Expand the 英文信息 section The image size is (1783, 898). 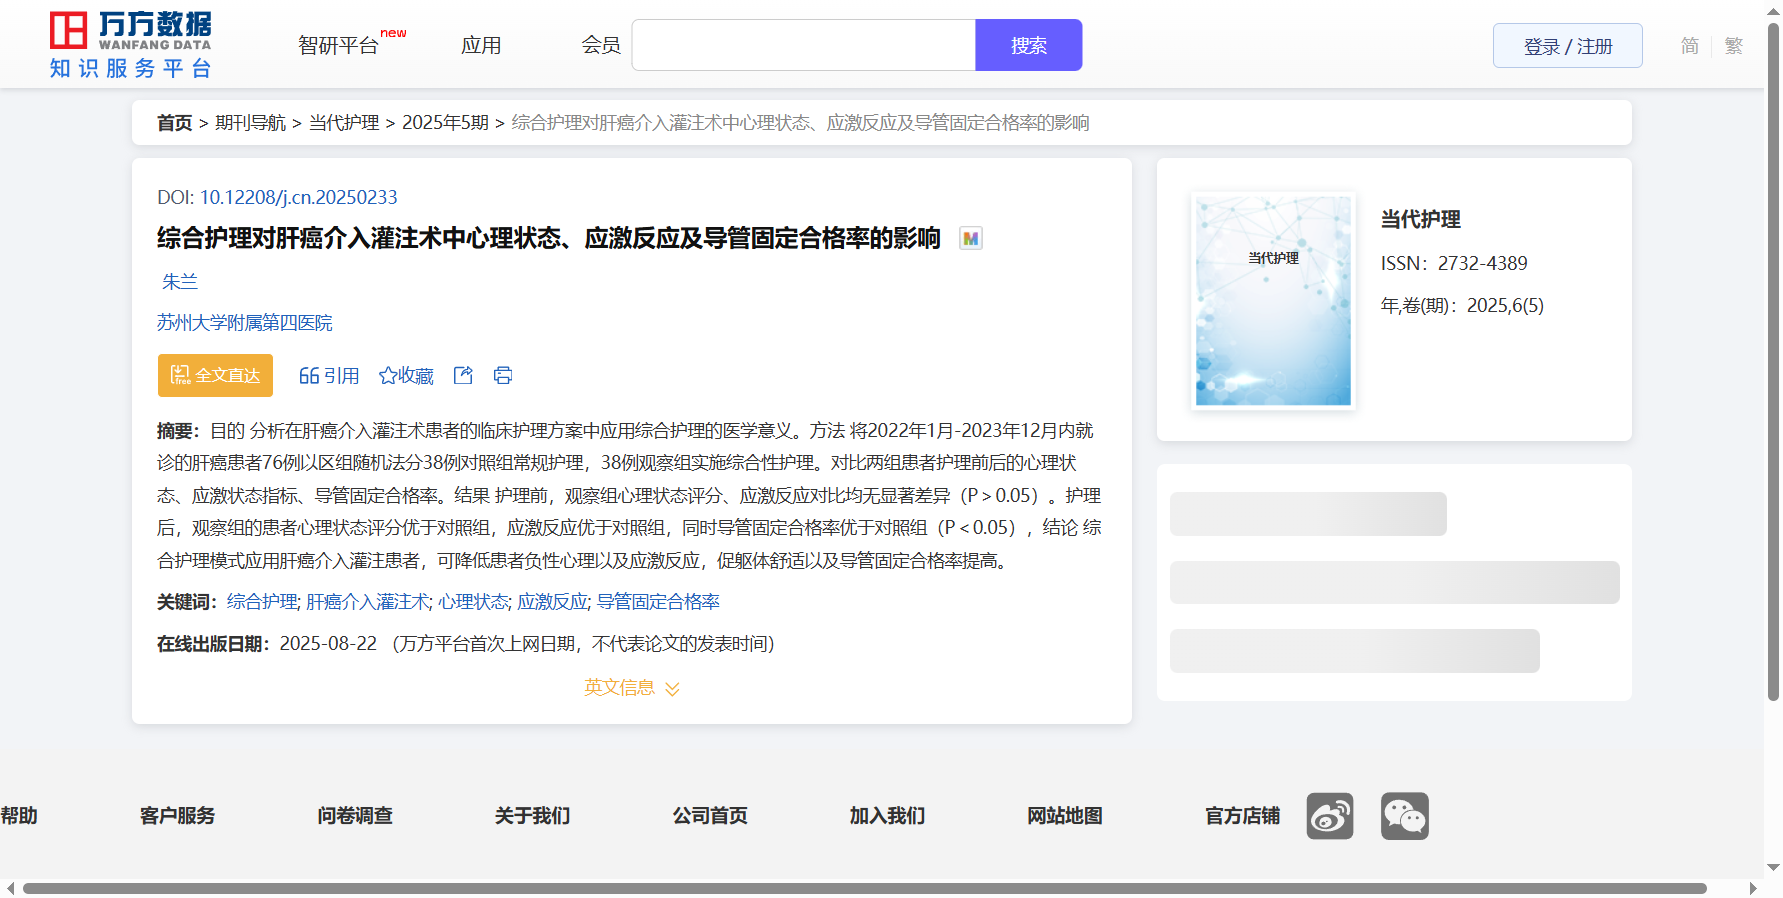(631, 687)
